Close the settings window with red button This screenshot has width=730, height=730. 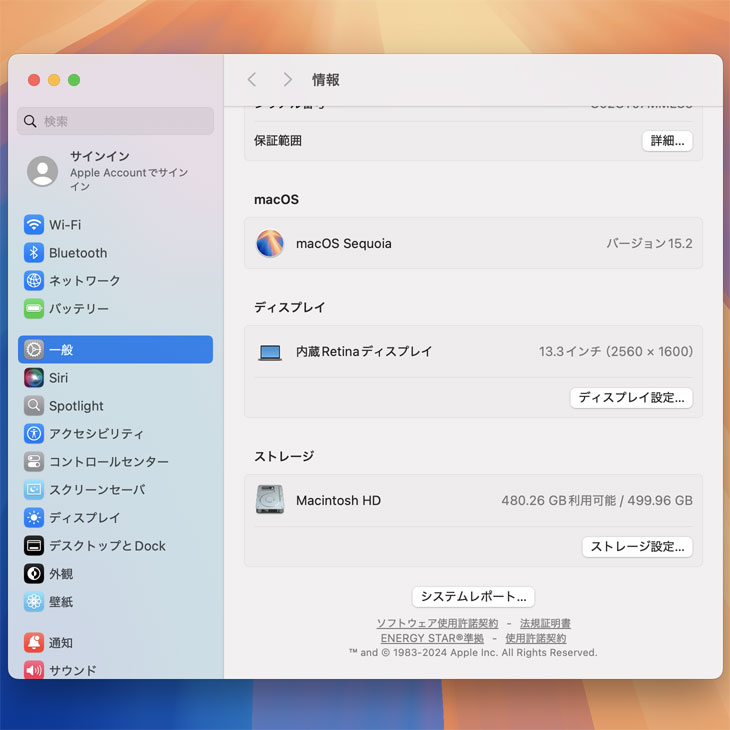tap(34, 80)
